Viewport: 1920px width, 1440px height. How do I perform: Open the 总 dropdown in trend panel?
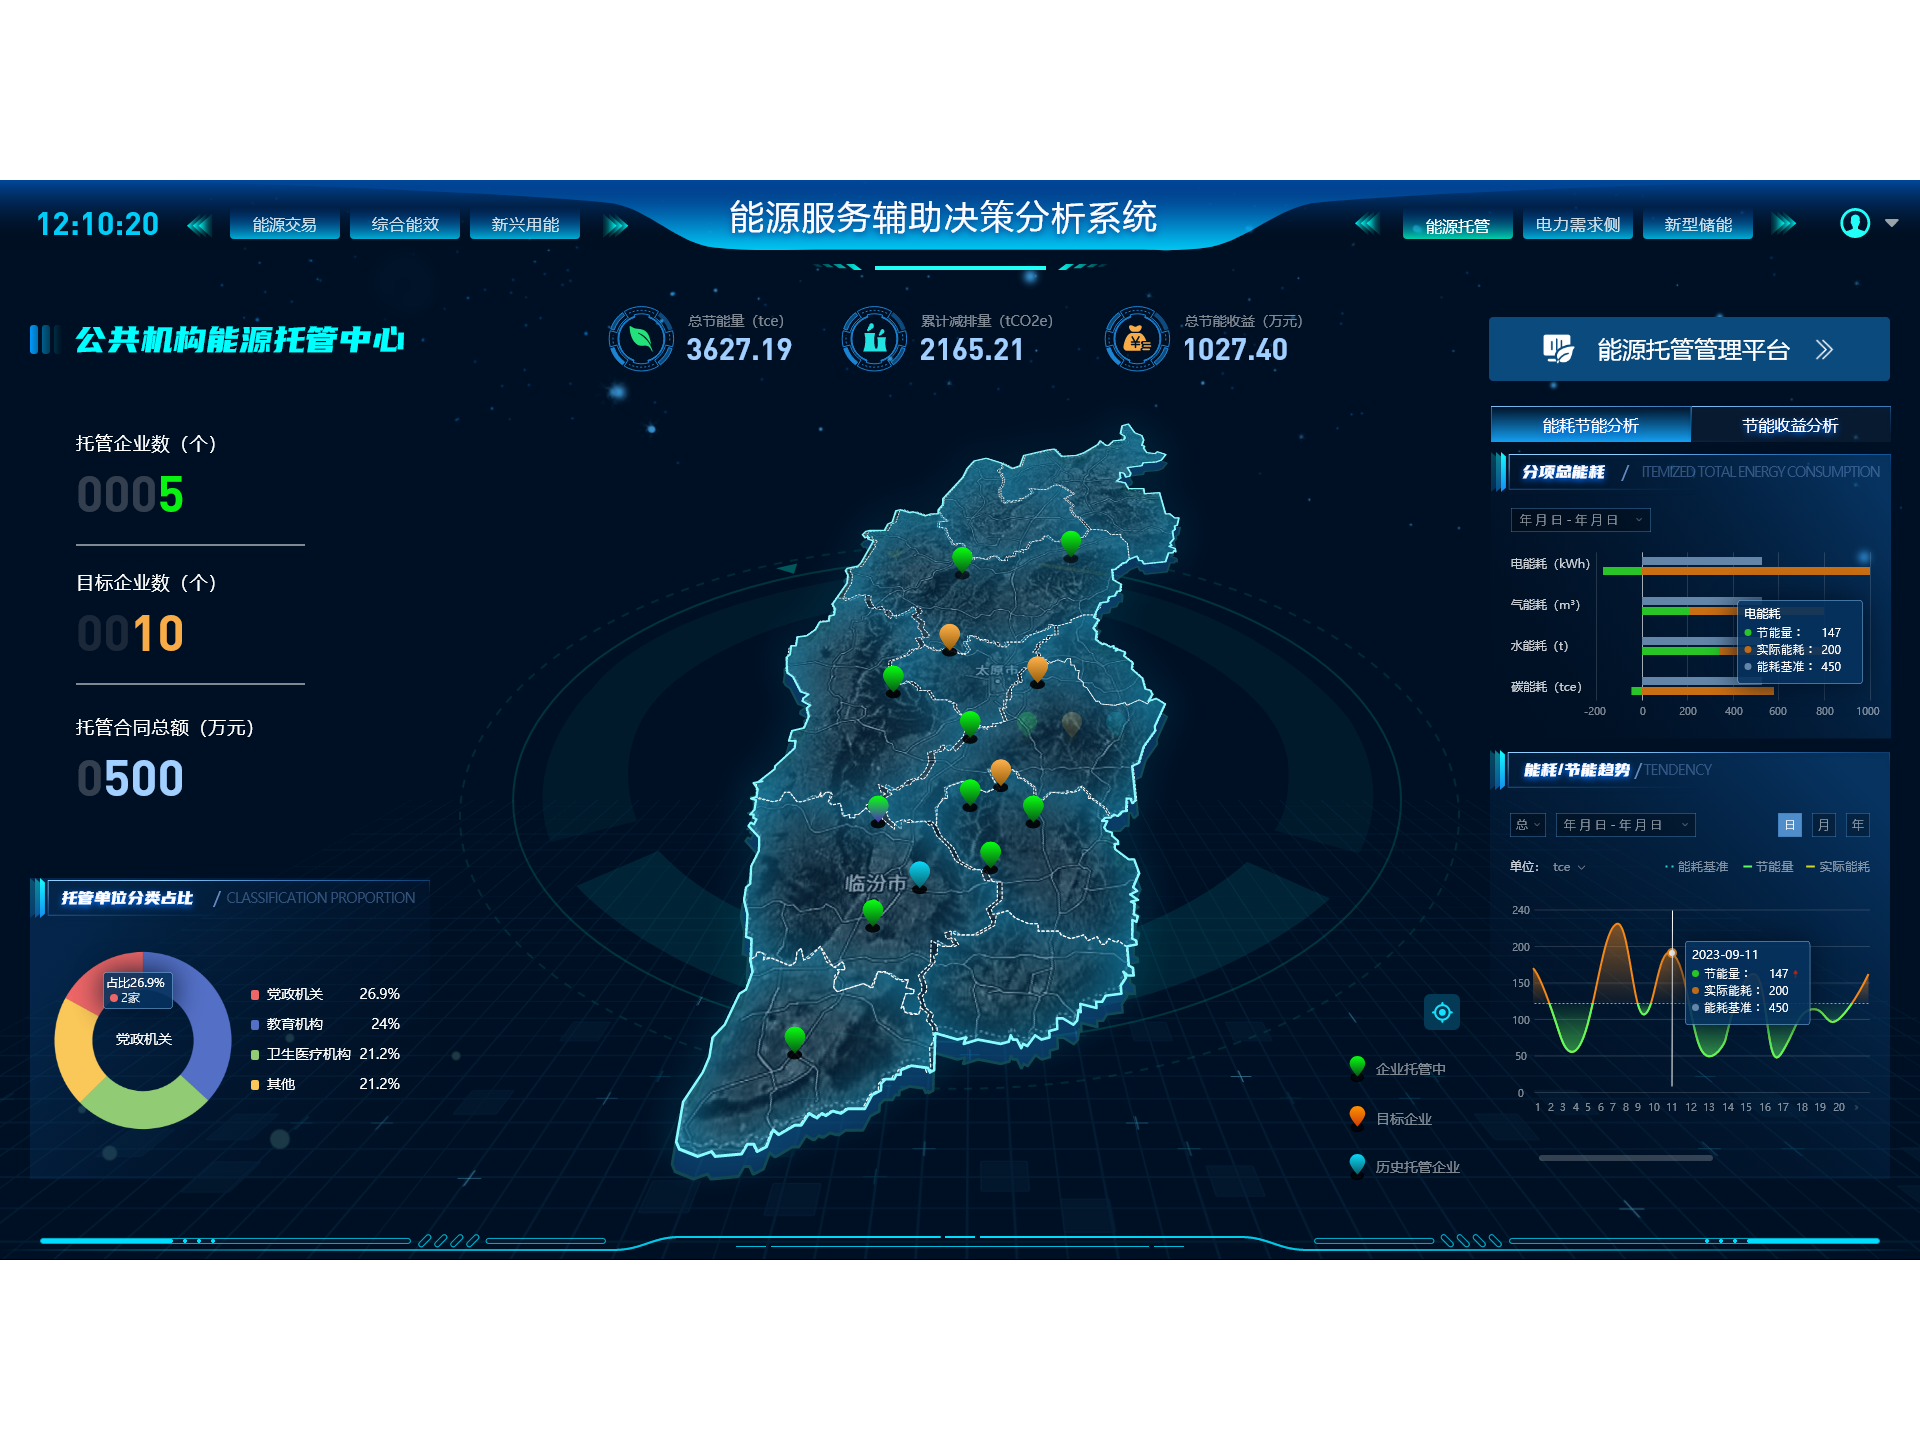pos(1527,825)
